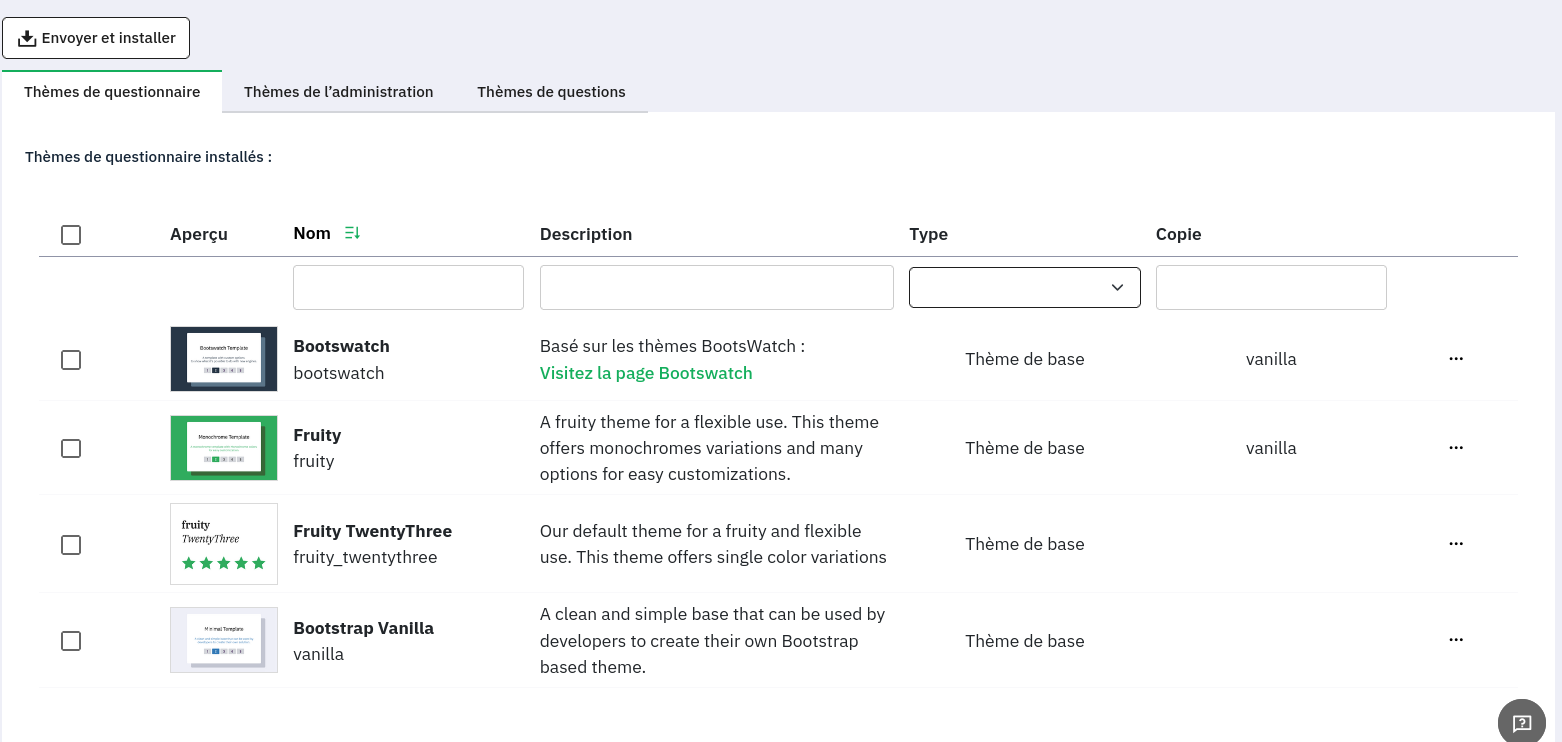The height and width of the screenshot is (742, 1562).
Task: Select the Thèmes de questionnaire tab
Action: pyautogui.click(x=112, y=92)
